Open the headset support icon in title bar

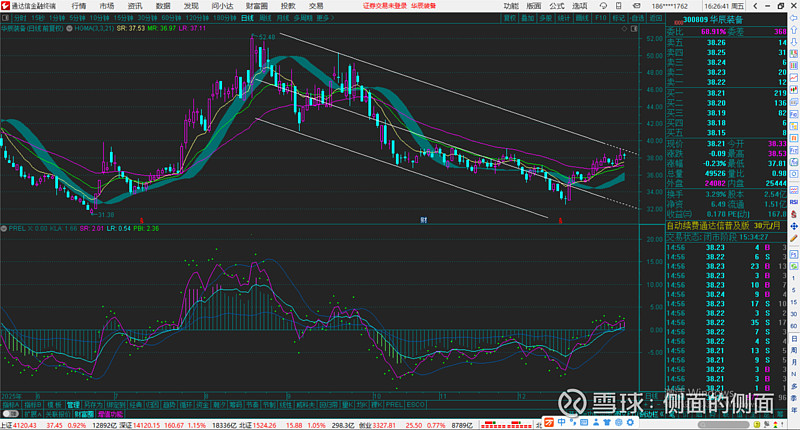tap(603, 6)
